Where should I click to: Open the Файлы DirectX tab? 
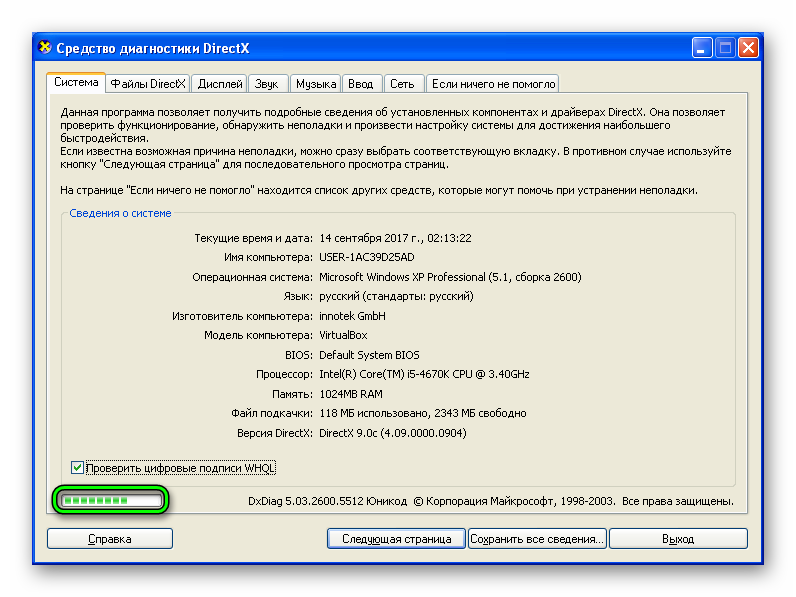click(x=148, y=84)
